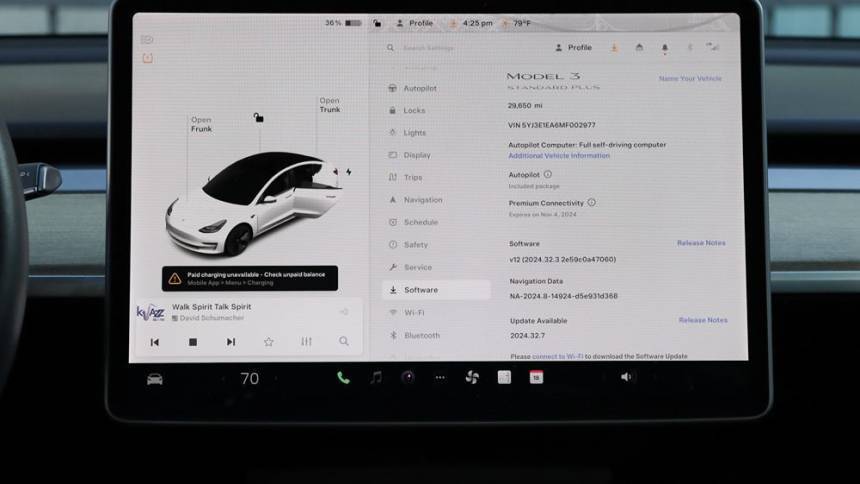Open all apps three-dots launcher

click(440, 378)
